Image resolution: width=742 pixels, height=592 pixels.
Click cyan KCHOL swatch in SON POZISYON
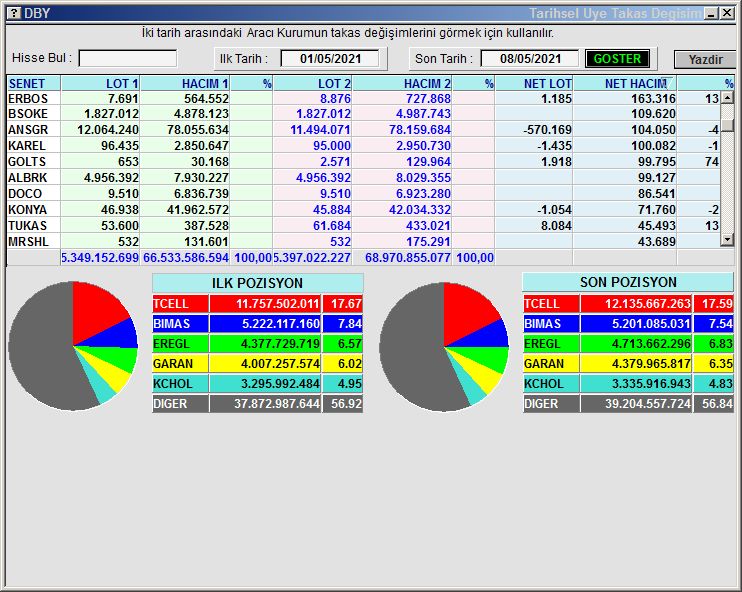click(551, 384)
